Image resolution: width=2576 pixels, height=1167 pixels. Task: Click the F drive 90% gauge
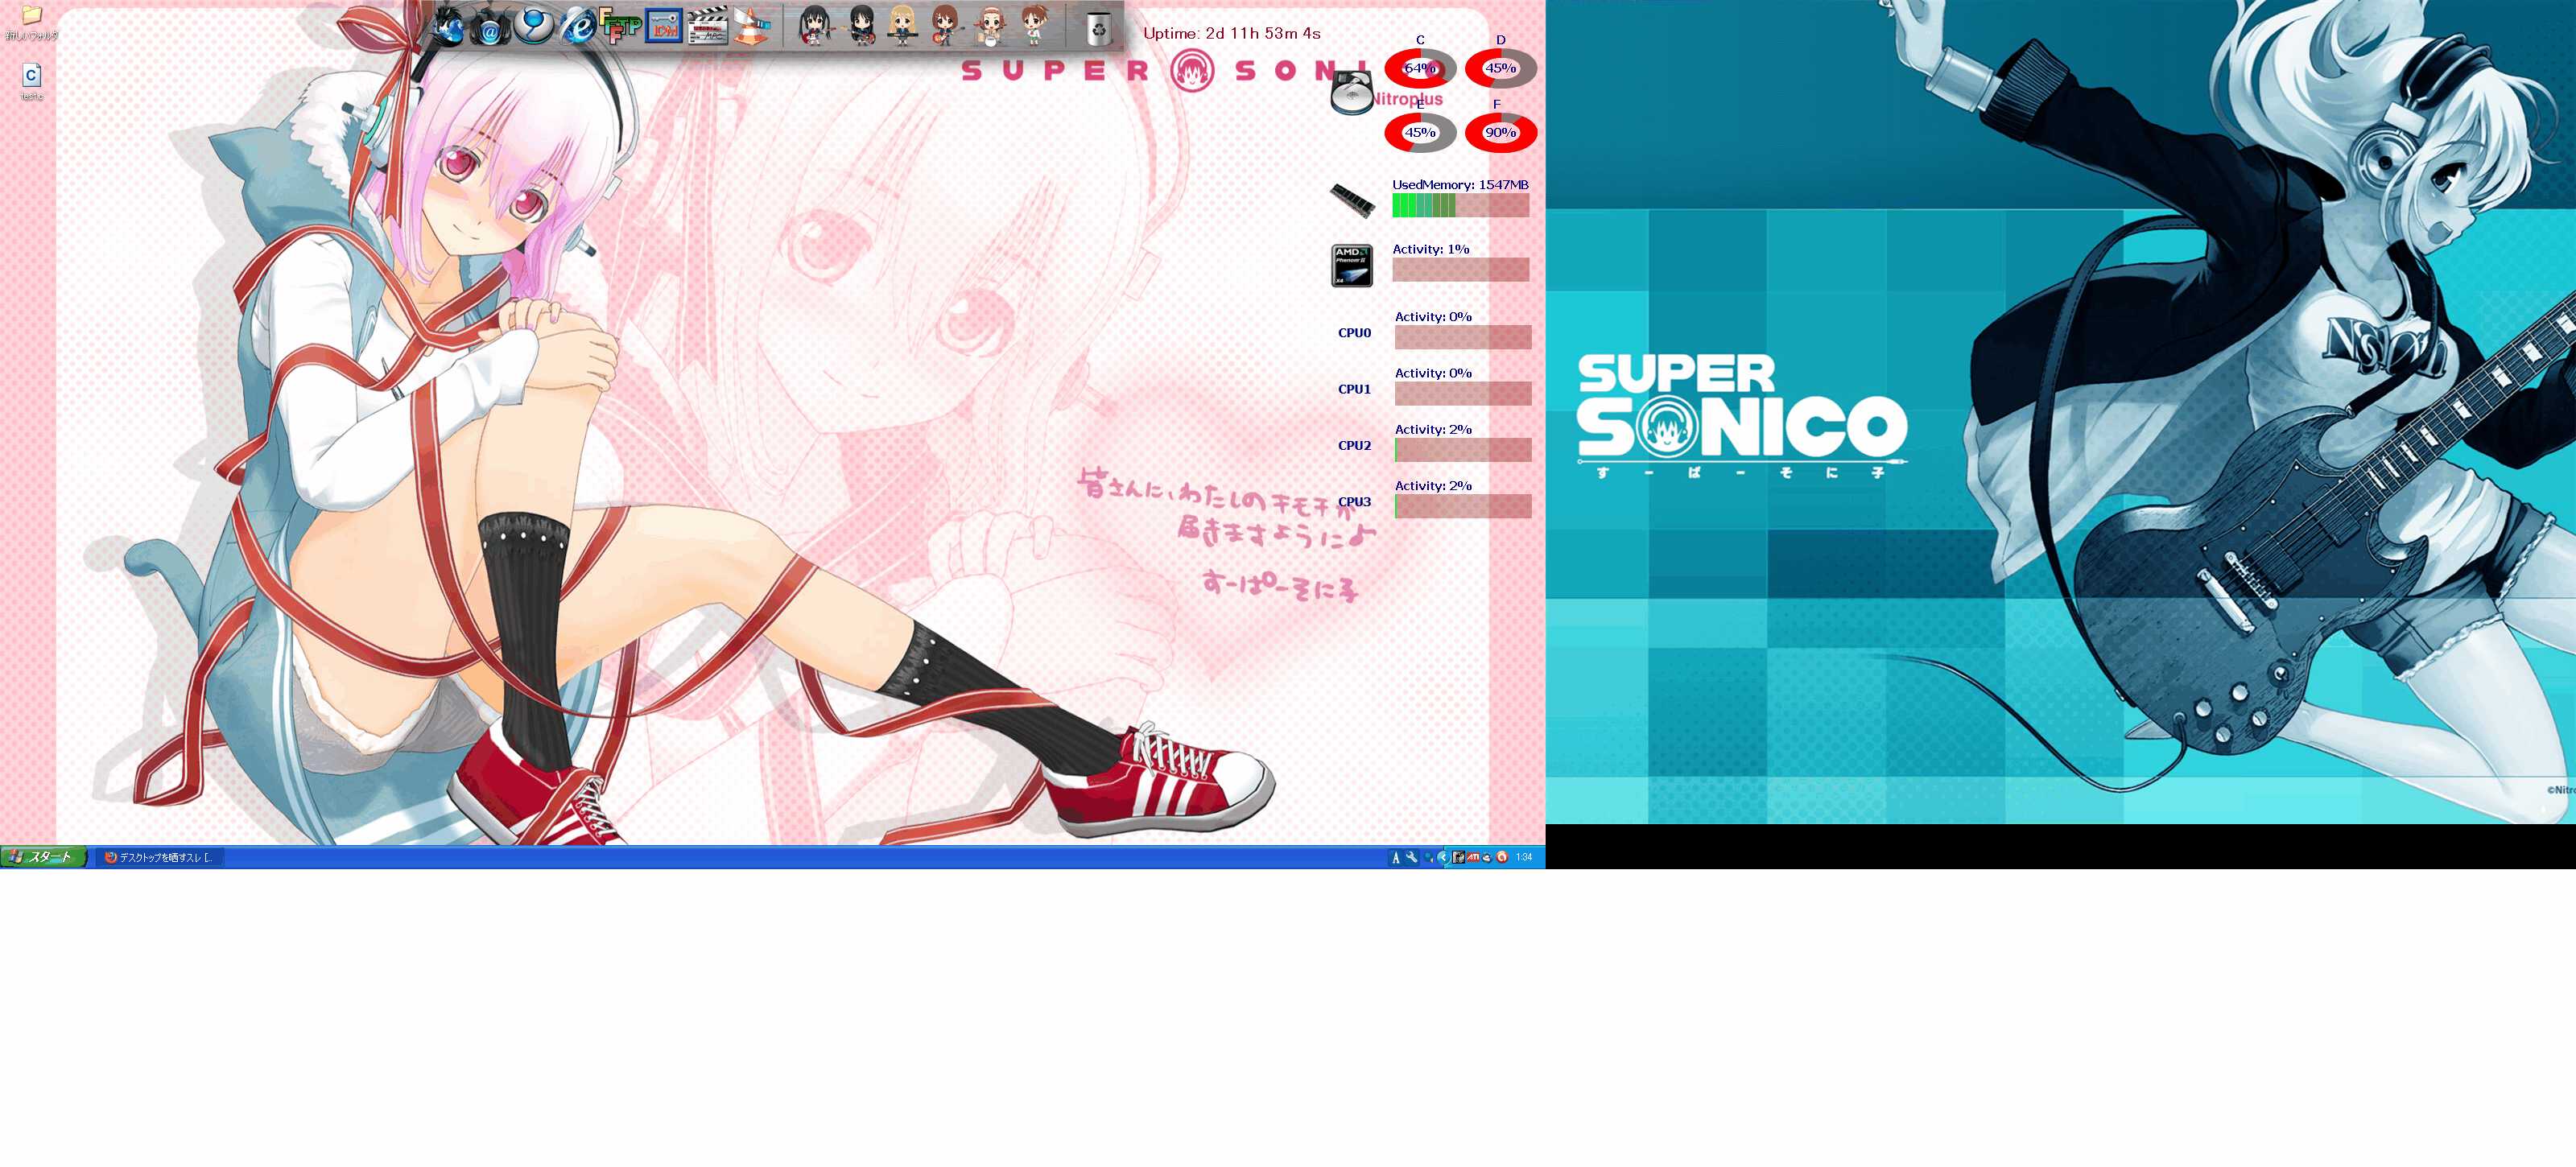[x=1500, y=132]
